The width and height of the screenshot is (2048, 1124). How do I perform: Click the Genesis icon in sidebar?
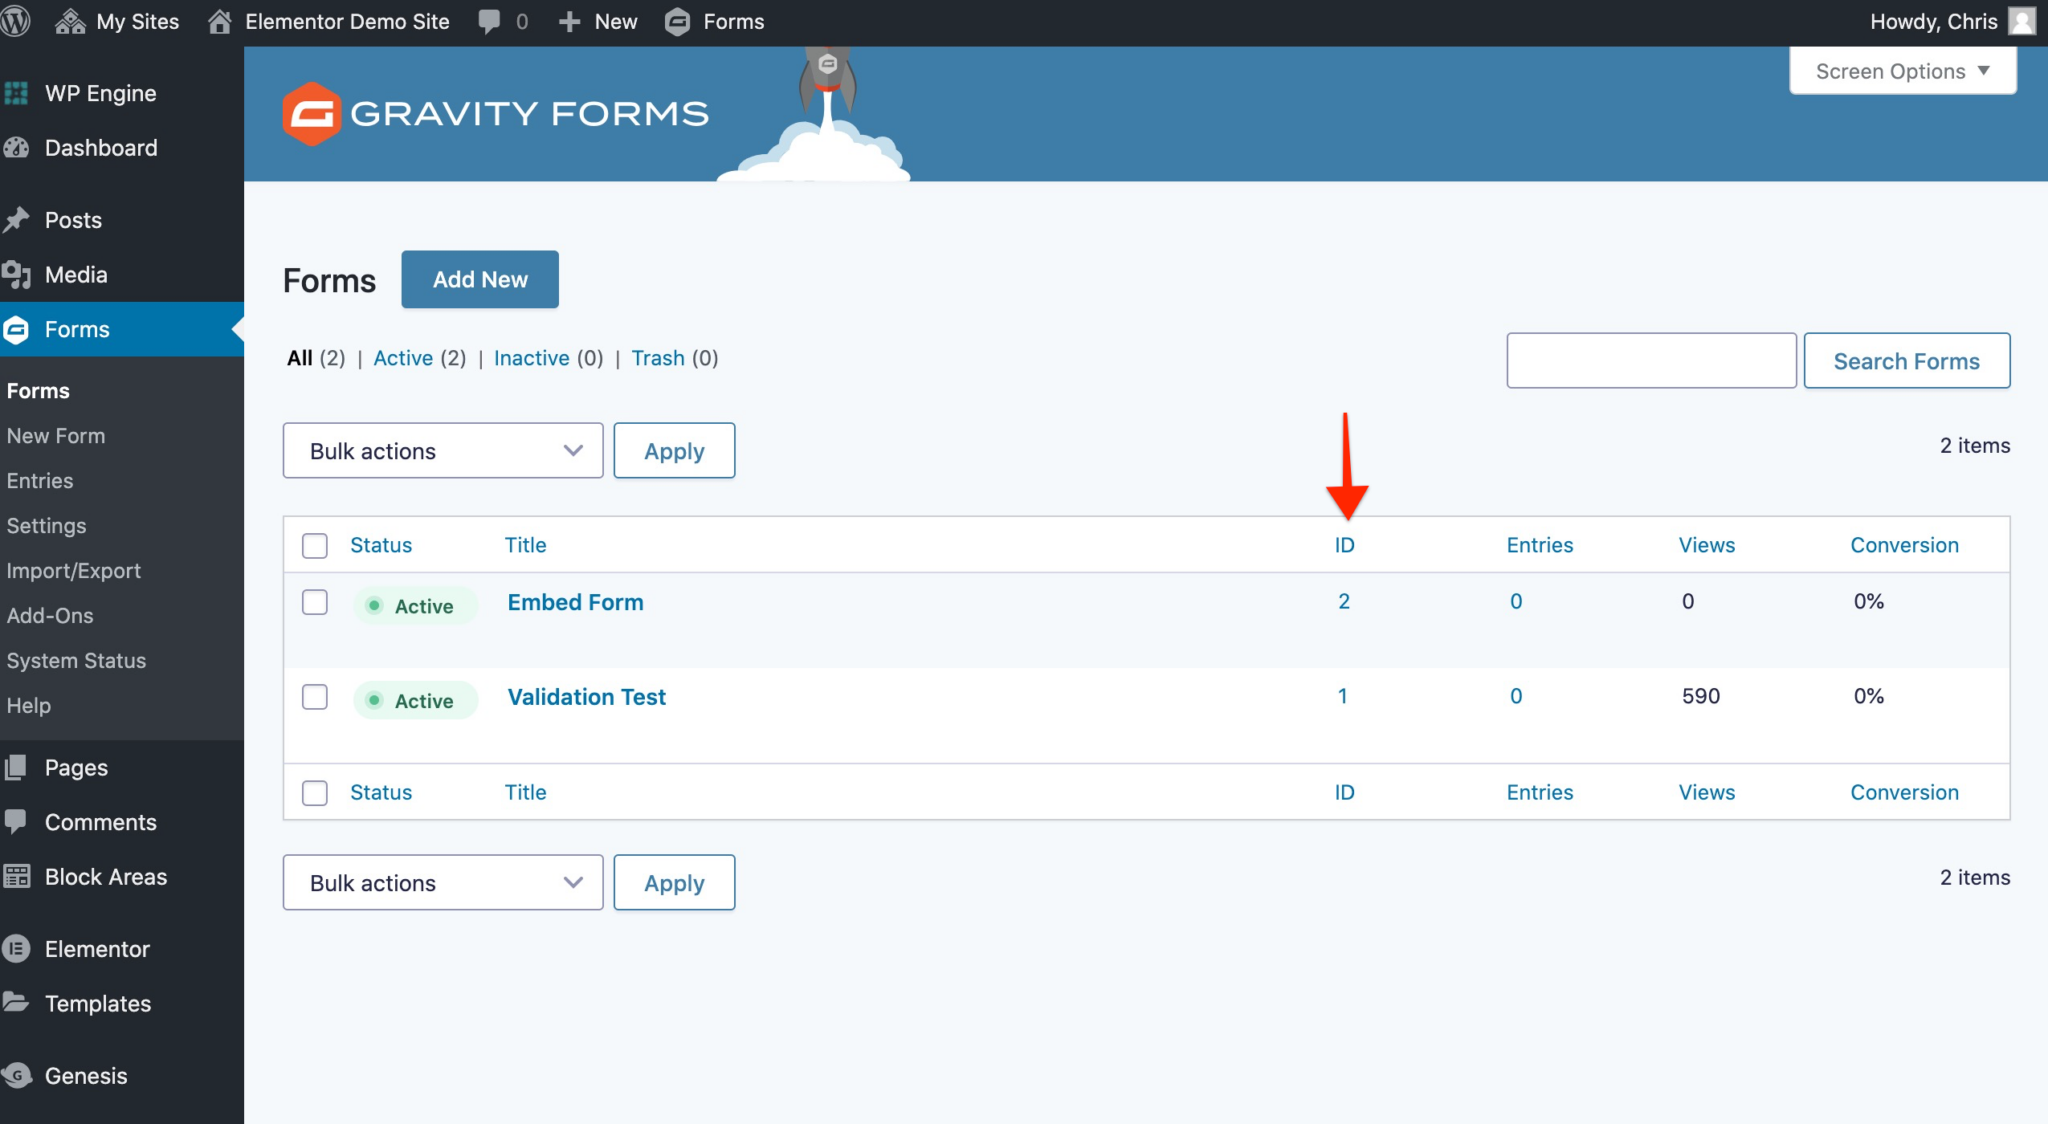[x=17, y=1076]
